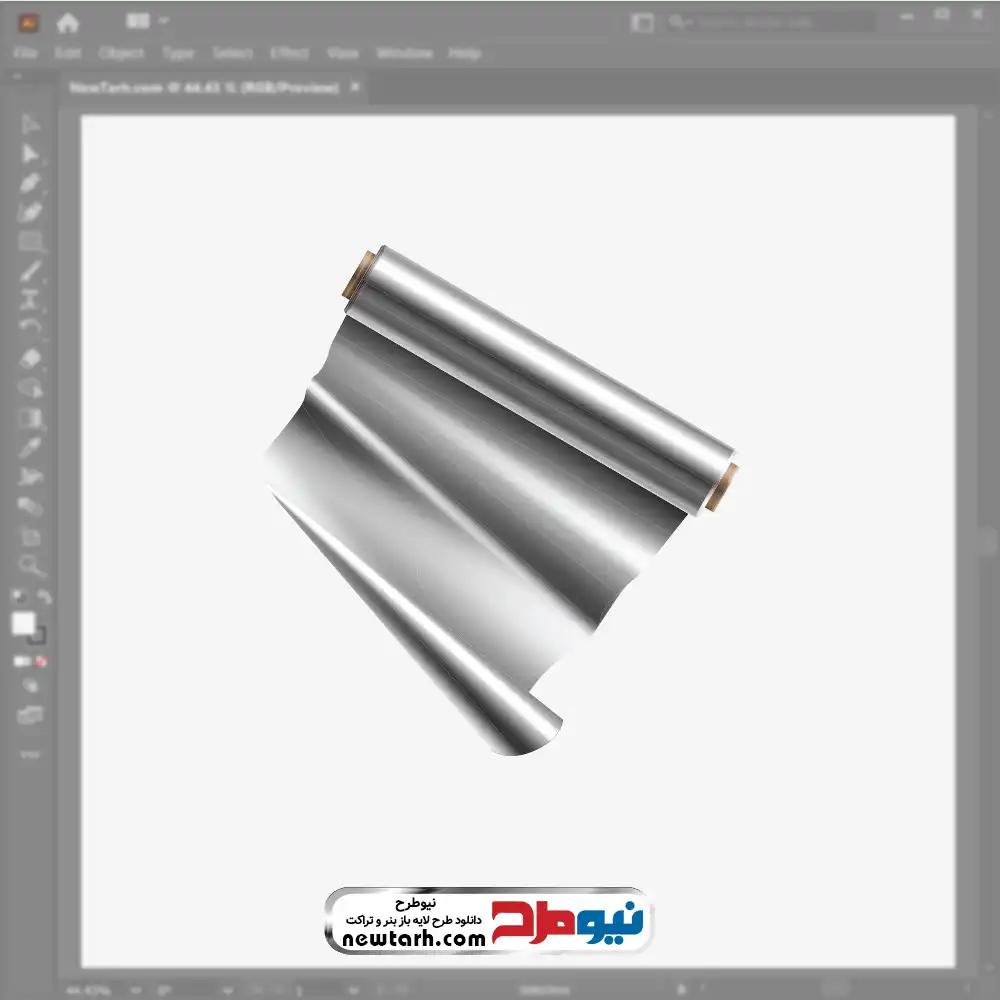1000x1000 pixels.
Task: Select the Rectangle shape tool
Action: 29,242
